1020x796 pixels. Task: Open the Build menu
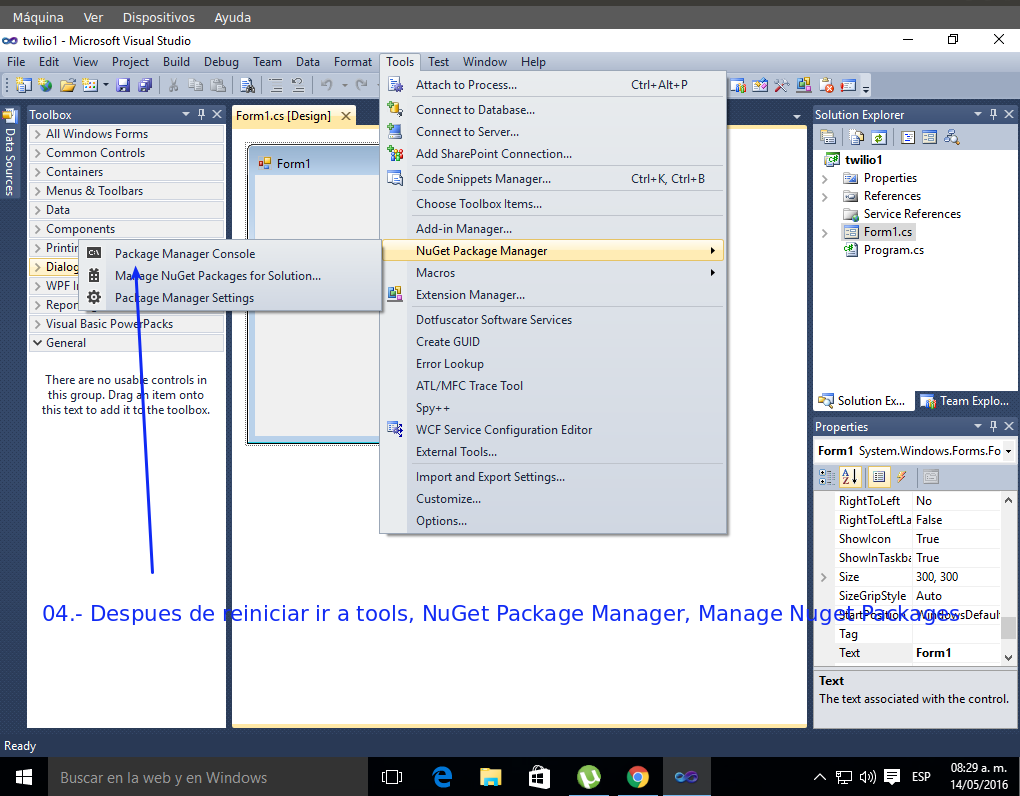click(x=176, y=62)
